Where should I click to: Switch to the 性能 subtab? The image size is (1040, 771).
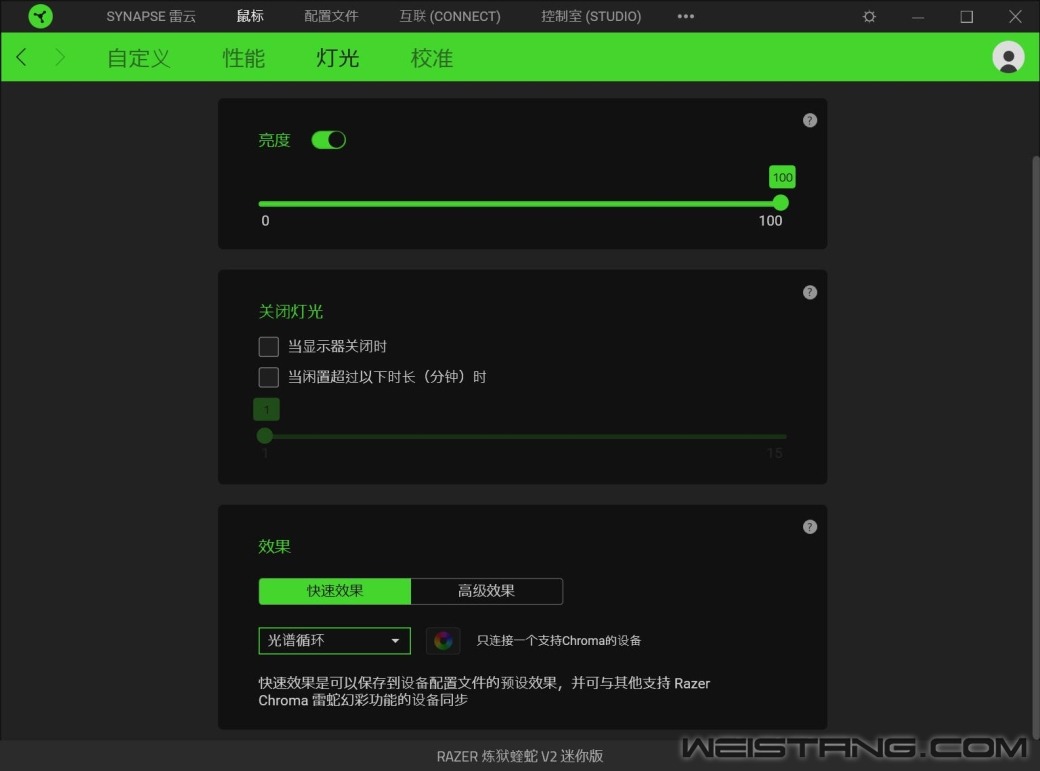(243, 58)
